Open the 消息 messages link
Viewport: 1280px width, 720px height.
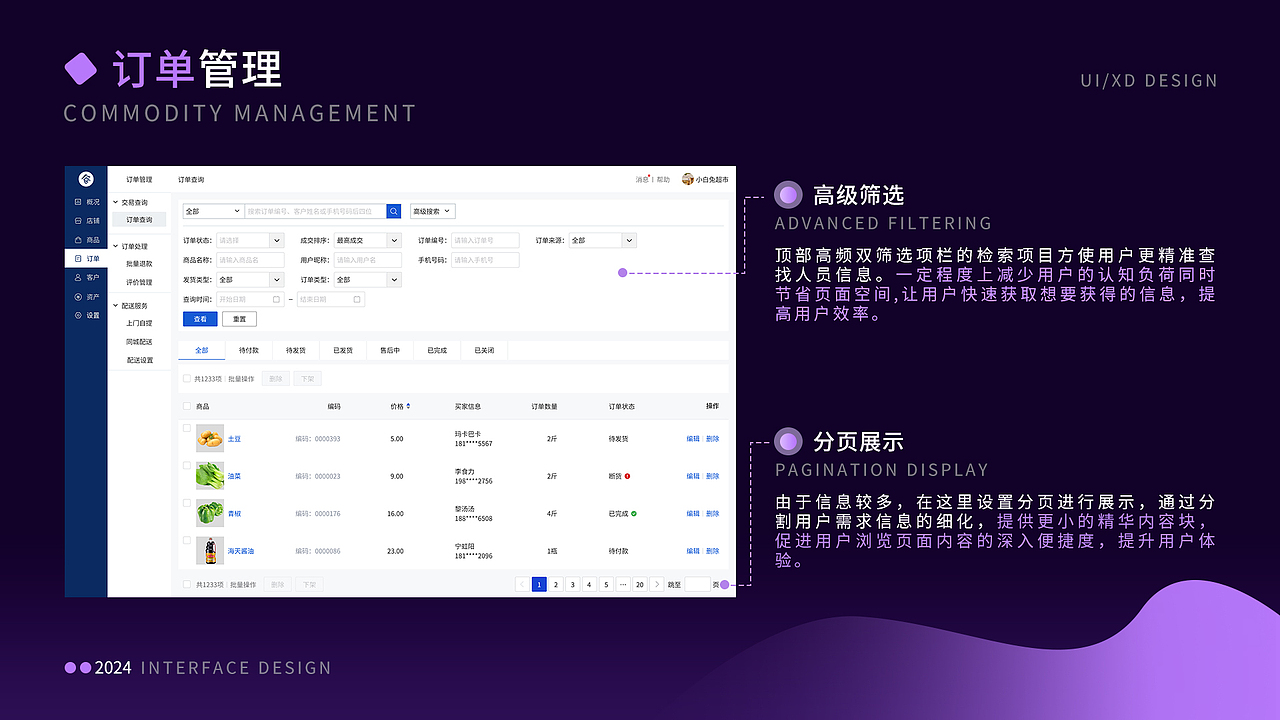(x=642, y=180)
